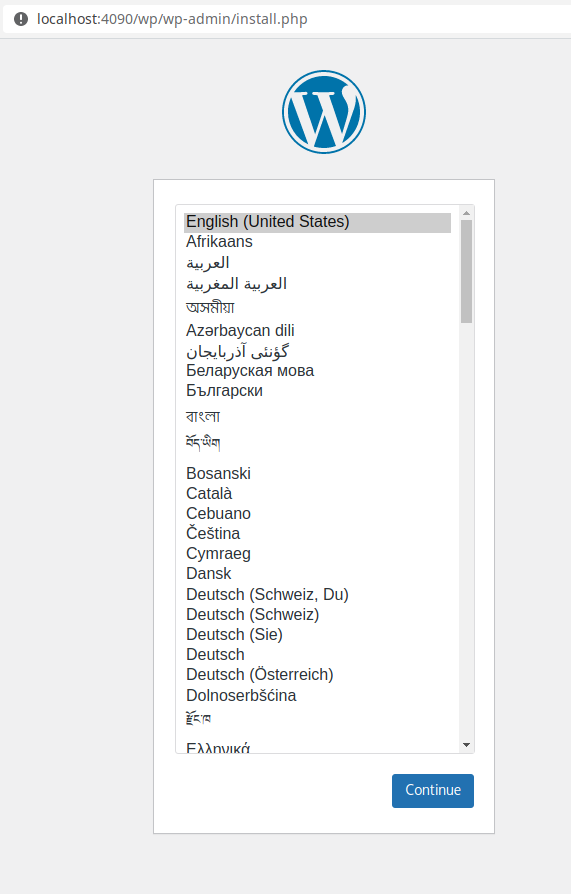Click the language list scroll up arrow
This screenshot has height=894, width=571.
(467, 213)
